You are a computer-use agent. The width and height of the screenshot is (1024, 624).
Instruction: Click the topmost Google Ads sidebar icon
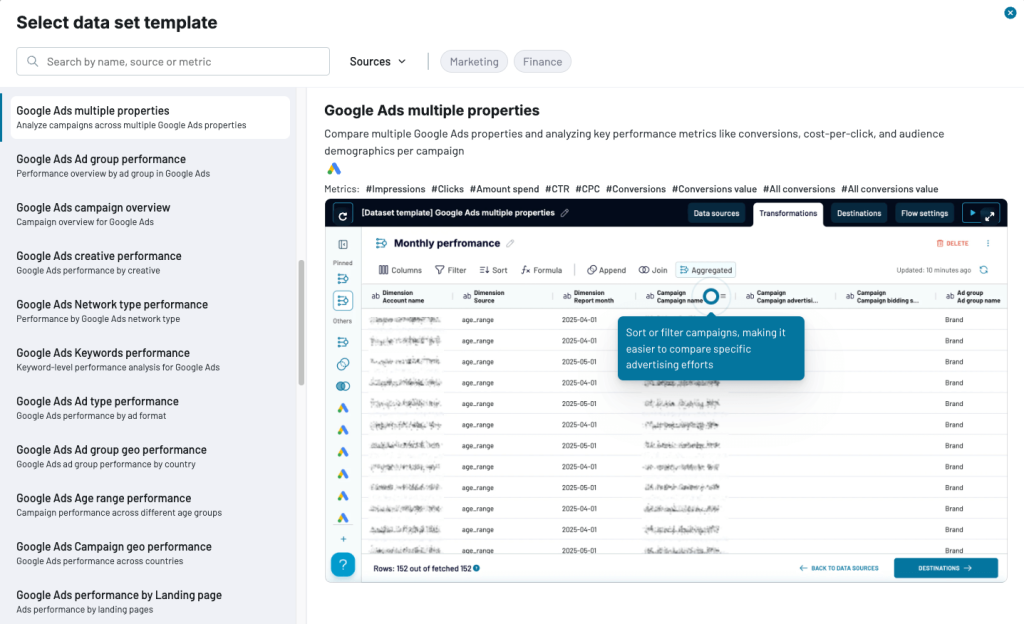coord(343,408)
